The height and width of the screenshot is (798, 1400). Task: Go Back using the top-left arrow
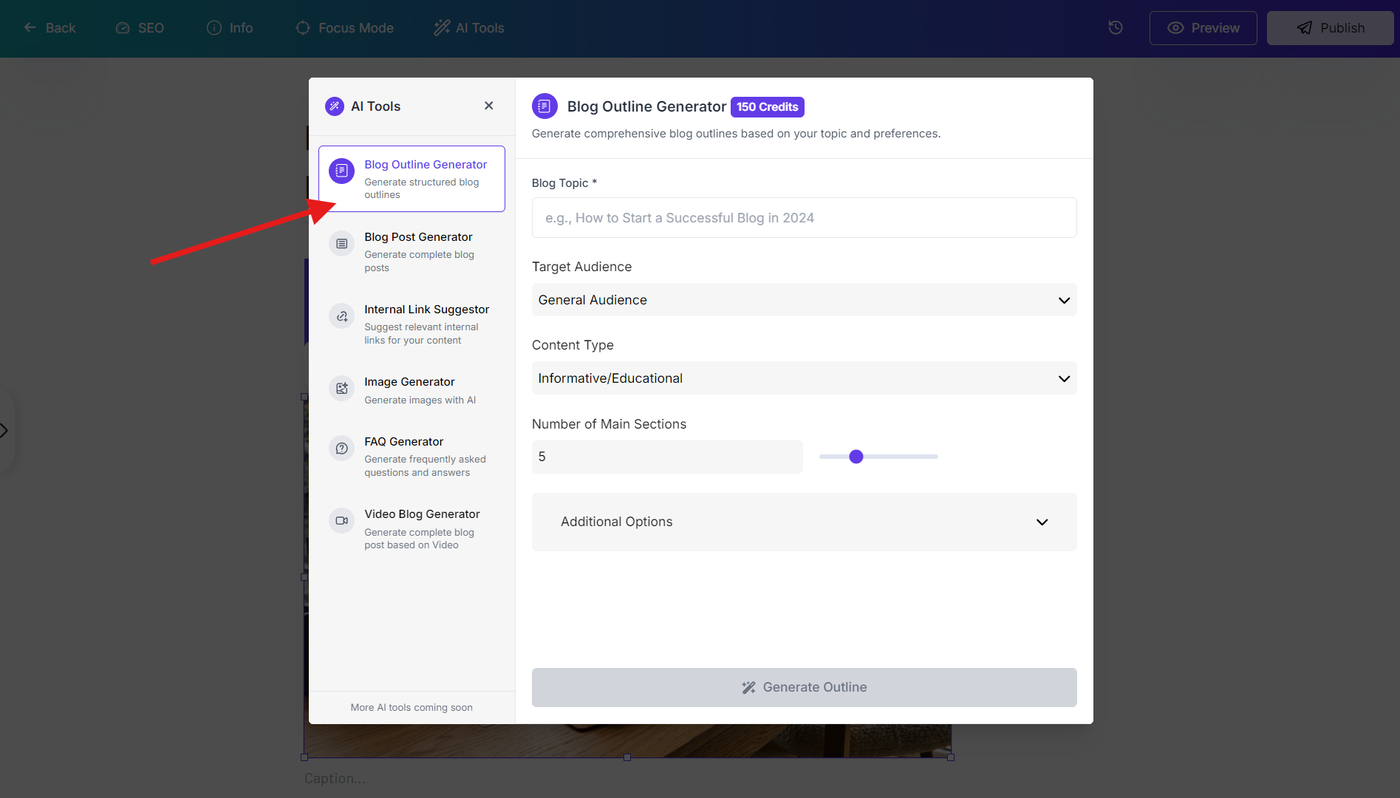[49, 28]
